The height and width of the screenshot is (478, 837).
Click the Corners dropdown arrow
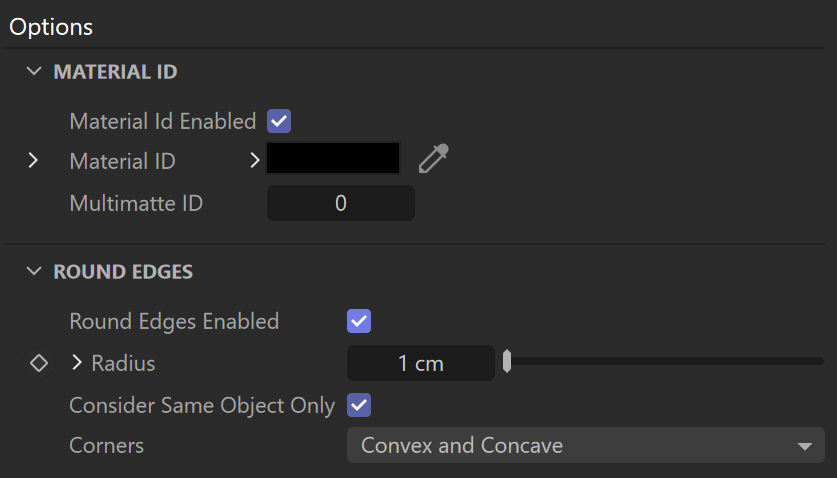tap(804, 446)
